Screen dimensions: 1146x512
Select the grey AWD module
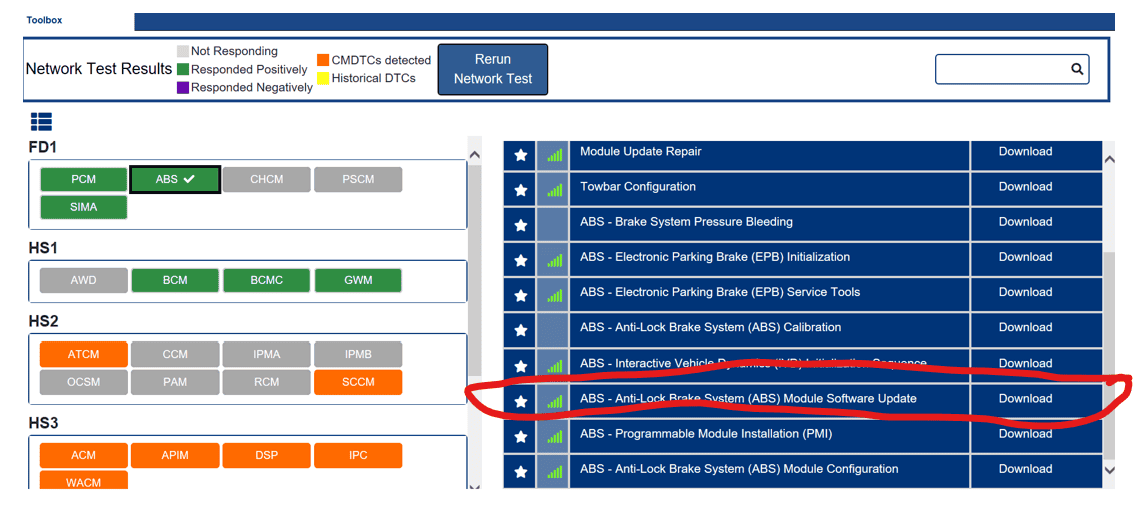tap(83, 280)
